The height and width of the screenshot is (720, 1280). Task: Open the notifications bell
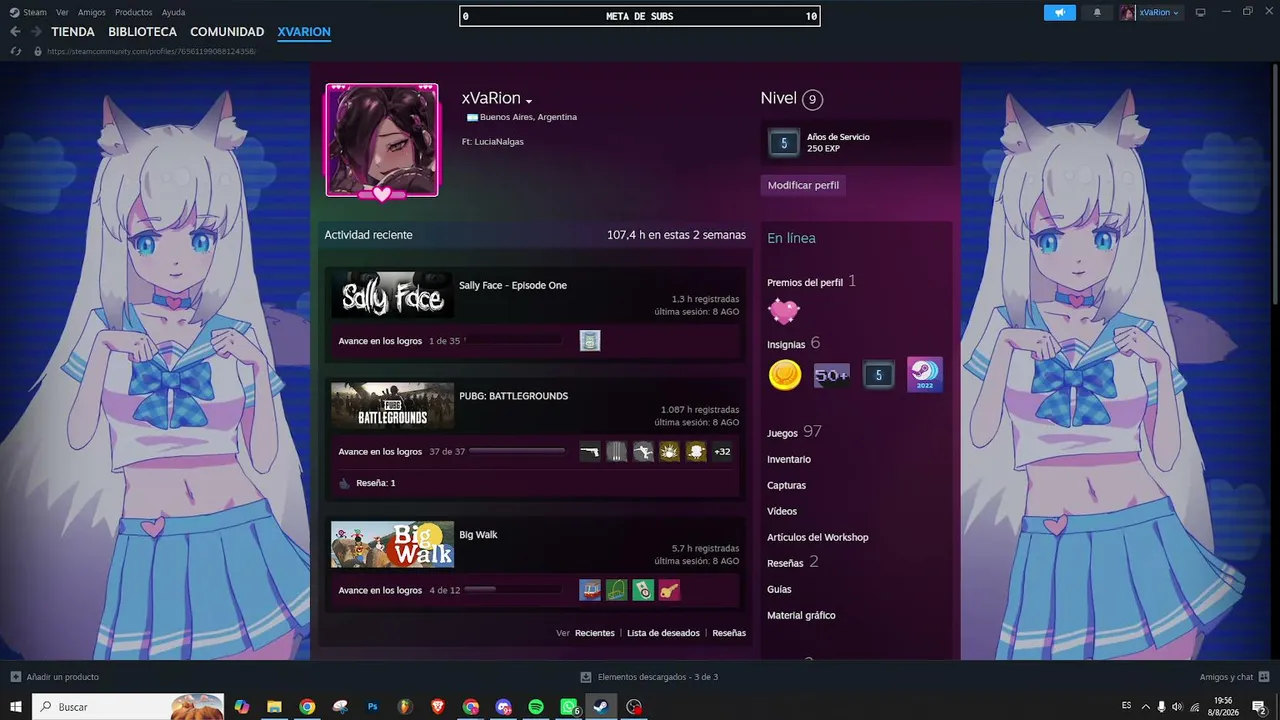coord(1097,13)
